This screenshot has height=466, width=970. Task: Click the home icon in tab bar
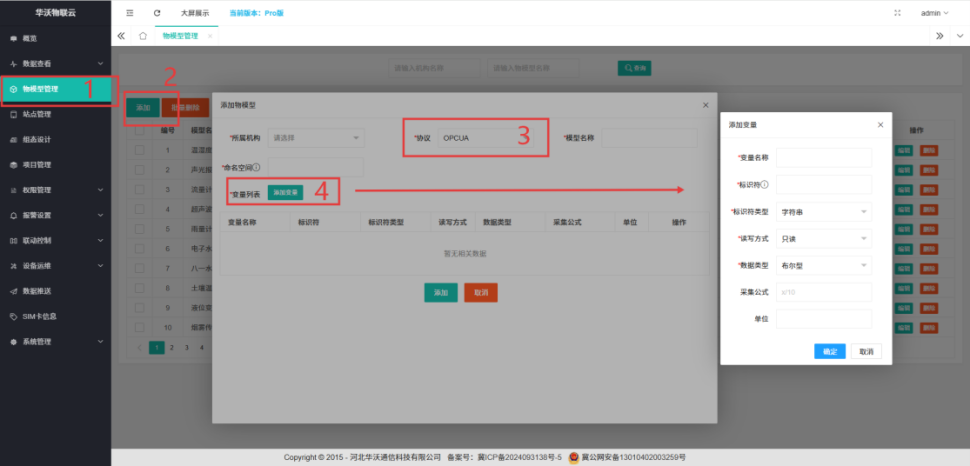[x=143, y=35]
